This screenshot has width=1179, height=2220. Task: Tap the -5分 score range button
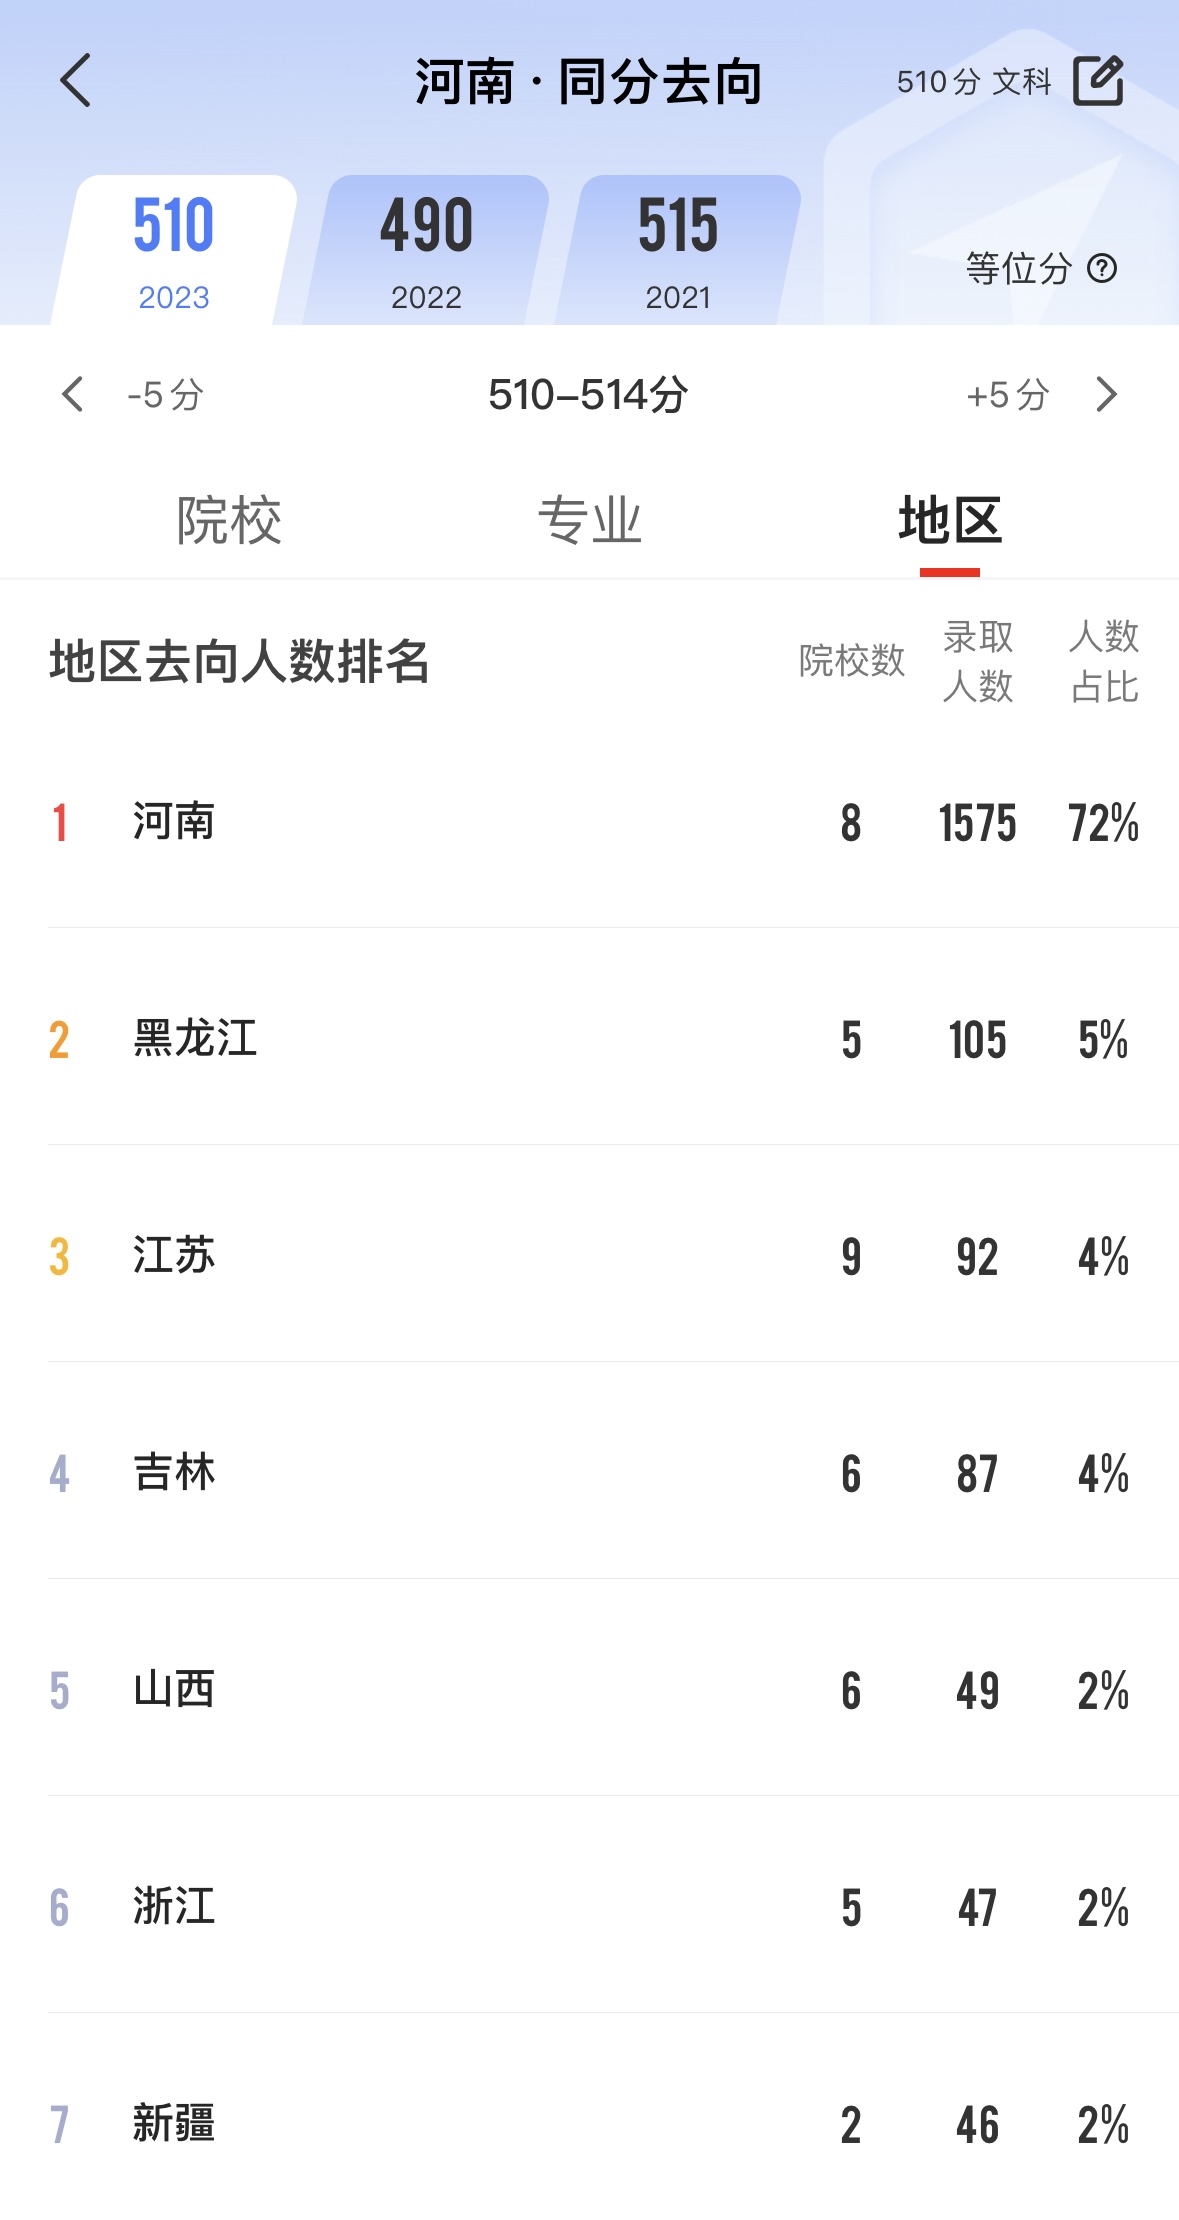pyautogui.click(x=165, y=394)
